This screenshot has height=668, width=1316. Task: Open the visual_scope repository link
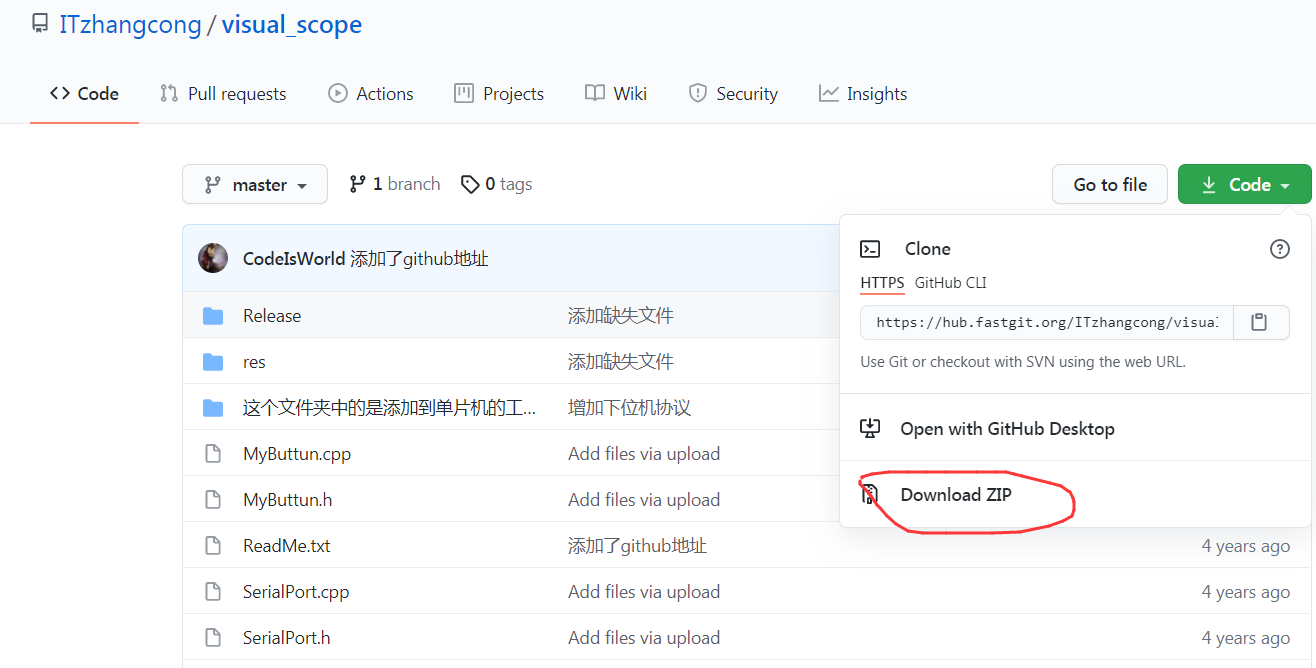point(292,25)
